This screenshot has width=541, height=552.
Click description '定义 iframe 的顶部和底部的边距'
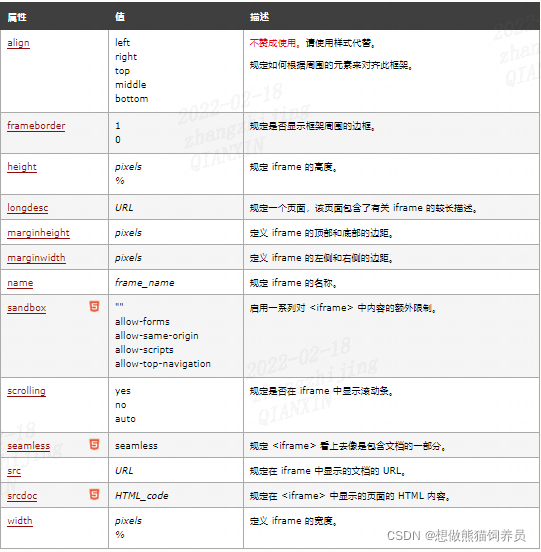(321, 233)
